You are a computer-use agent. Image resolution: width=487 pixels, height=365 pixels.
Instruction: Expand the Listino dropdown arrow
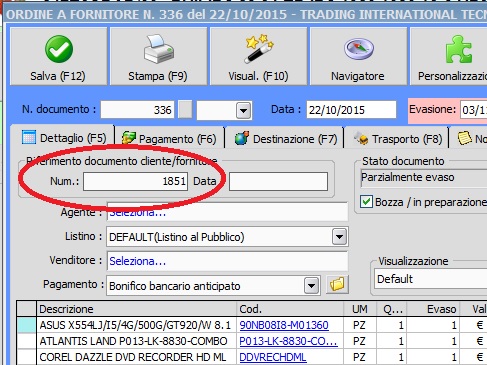click(339, 237)
